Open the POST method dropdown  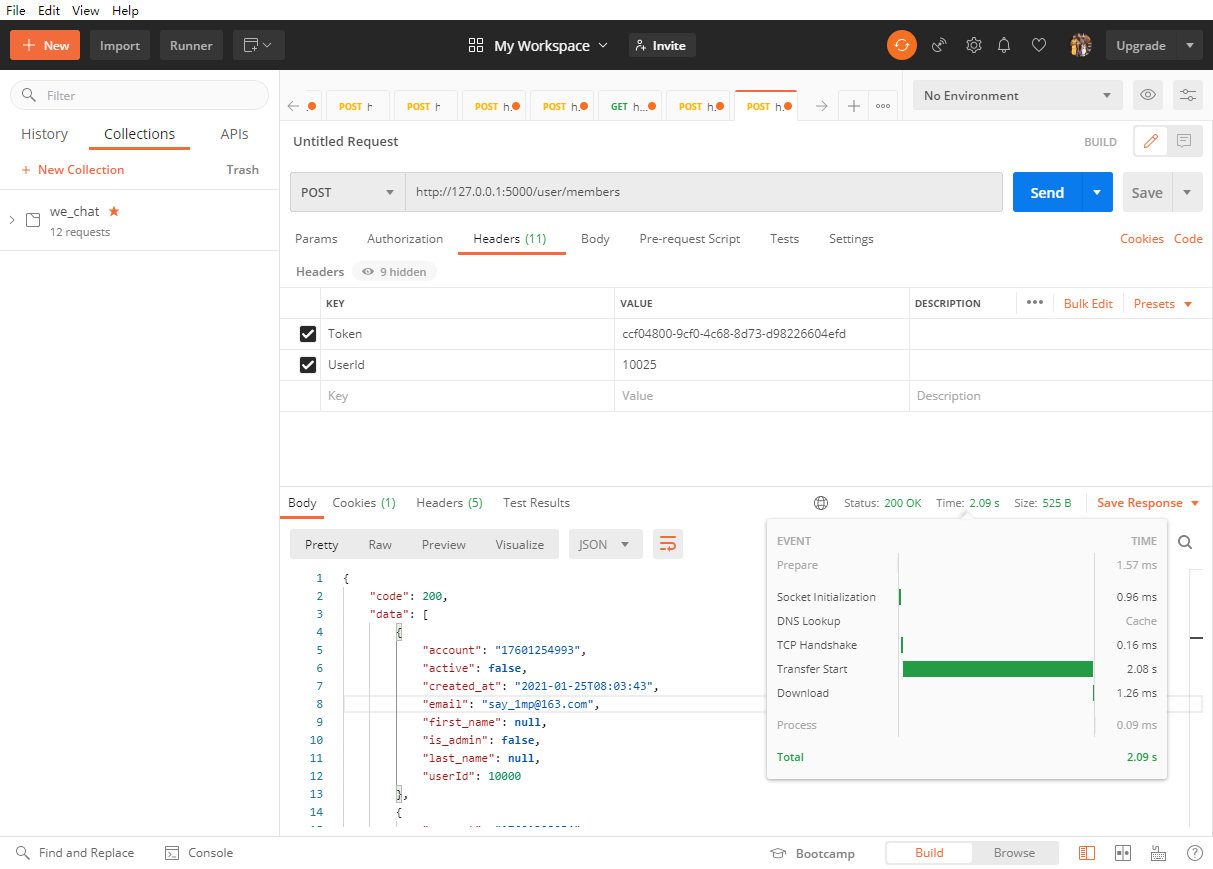point(347,192)
